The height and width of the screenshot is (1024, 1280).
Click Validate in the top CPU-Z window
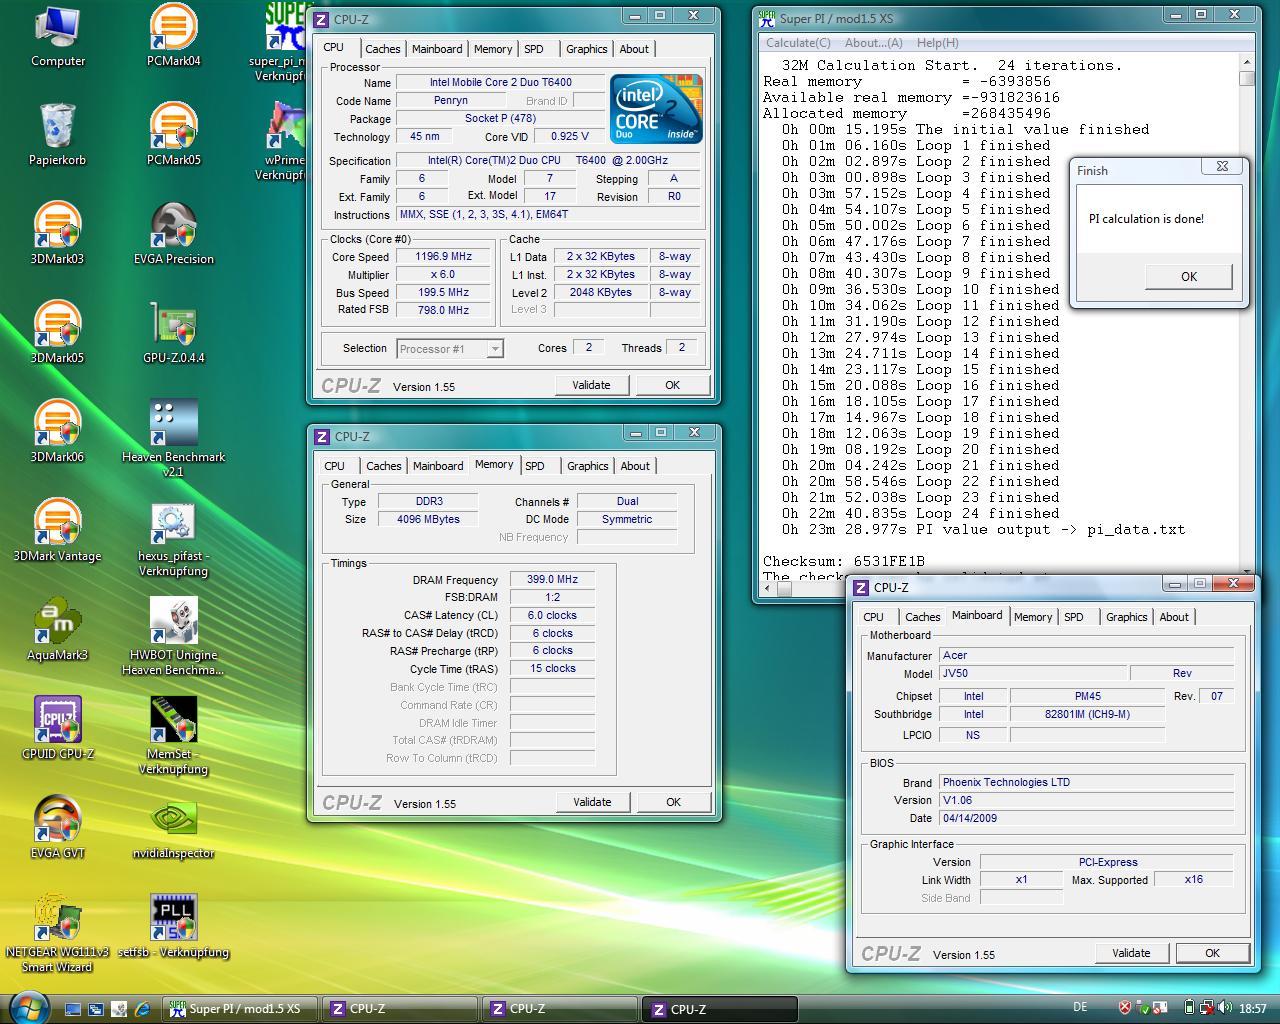point(591,385)
